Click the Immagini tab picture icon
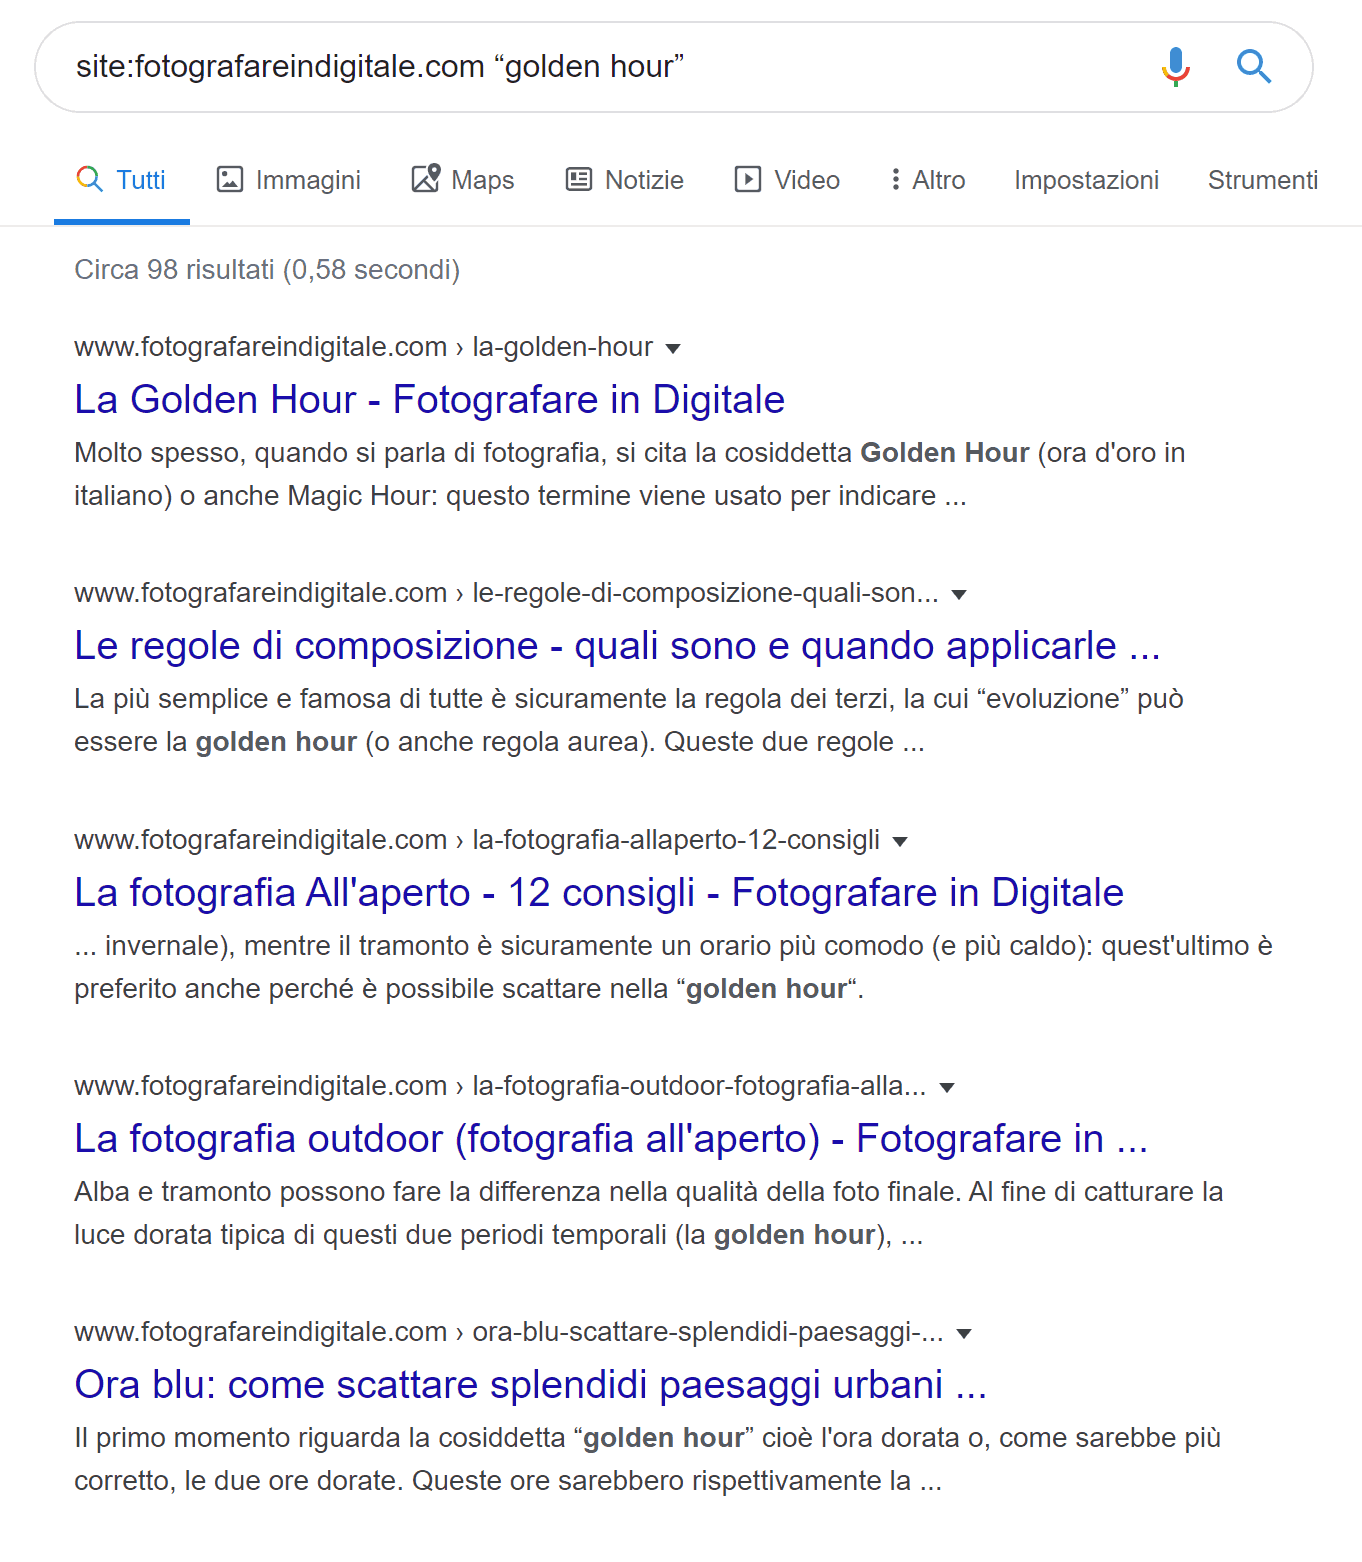Image resolution: width=1362 pixels, height=1562 pixels. 230,180
